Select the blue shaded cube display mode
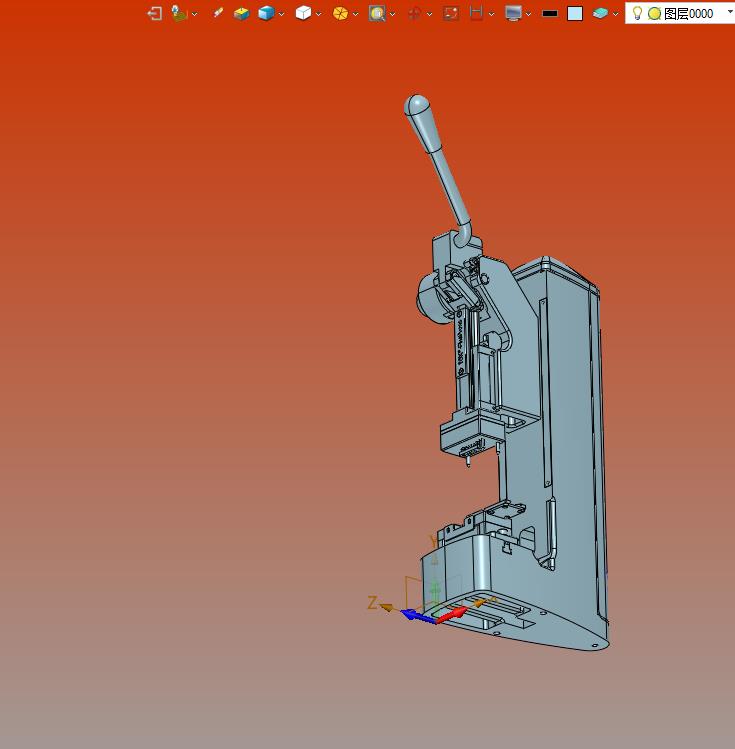Screen dimensions: 735x749 click(x=266, y=13)
